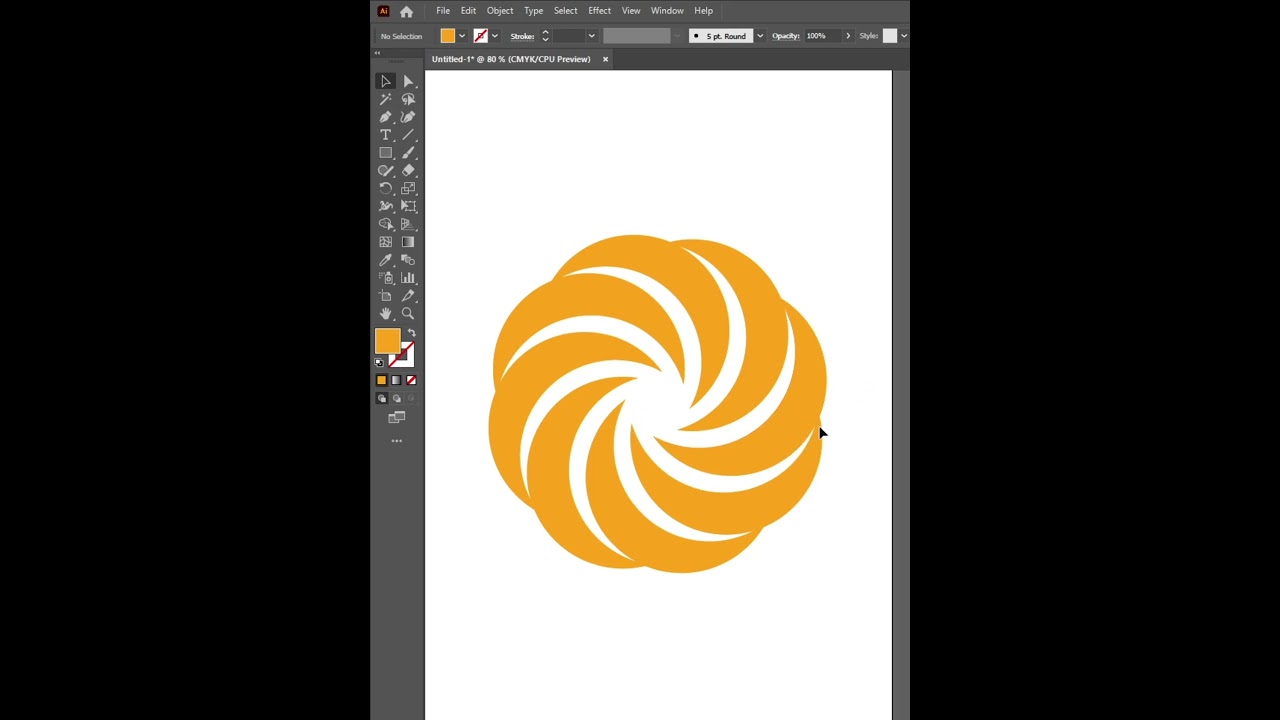Select the Perspective Grid tool
1280x720 pixels.
click(x=408, y=224)
